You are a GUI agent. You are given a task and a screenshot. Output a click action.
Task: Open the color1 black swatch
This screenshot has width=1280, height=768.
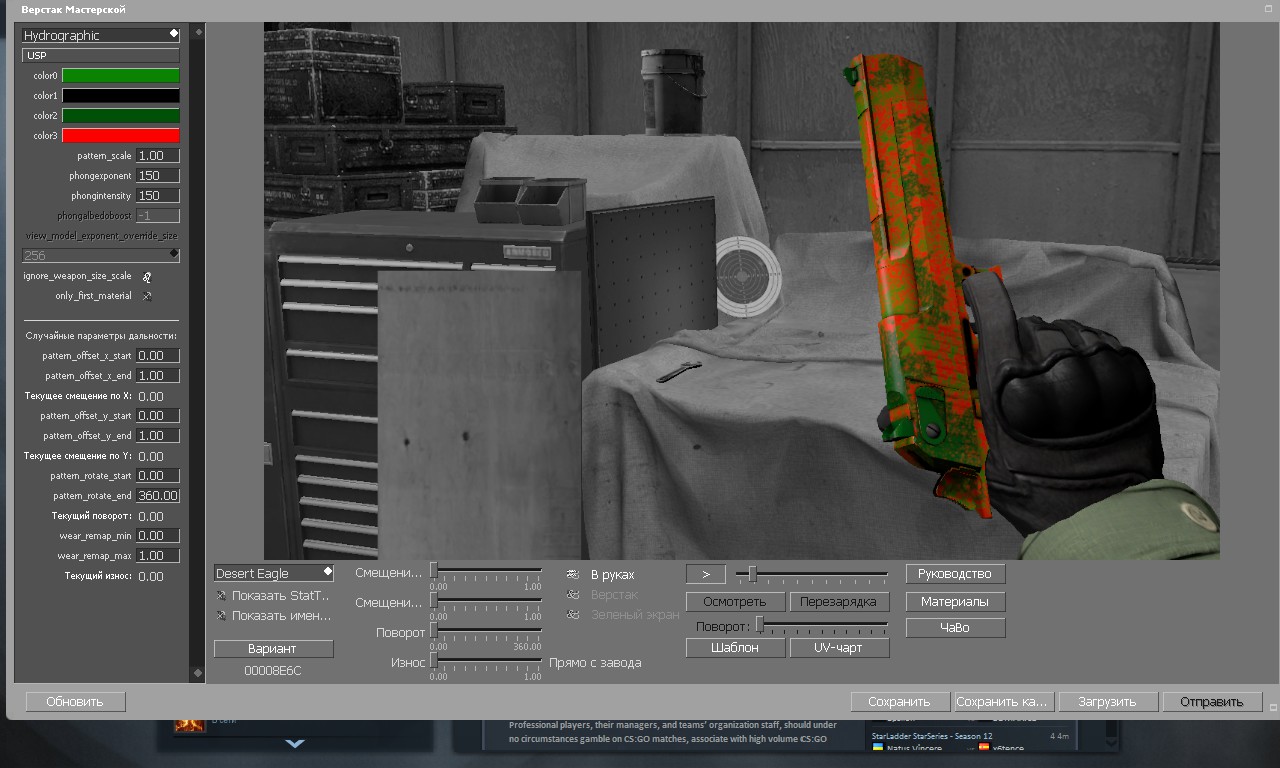pos(121,96)
